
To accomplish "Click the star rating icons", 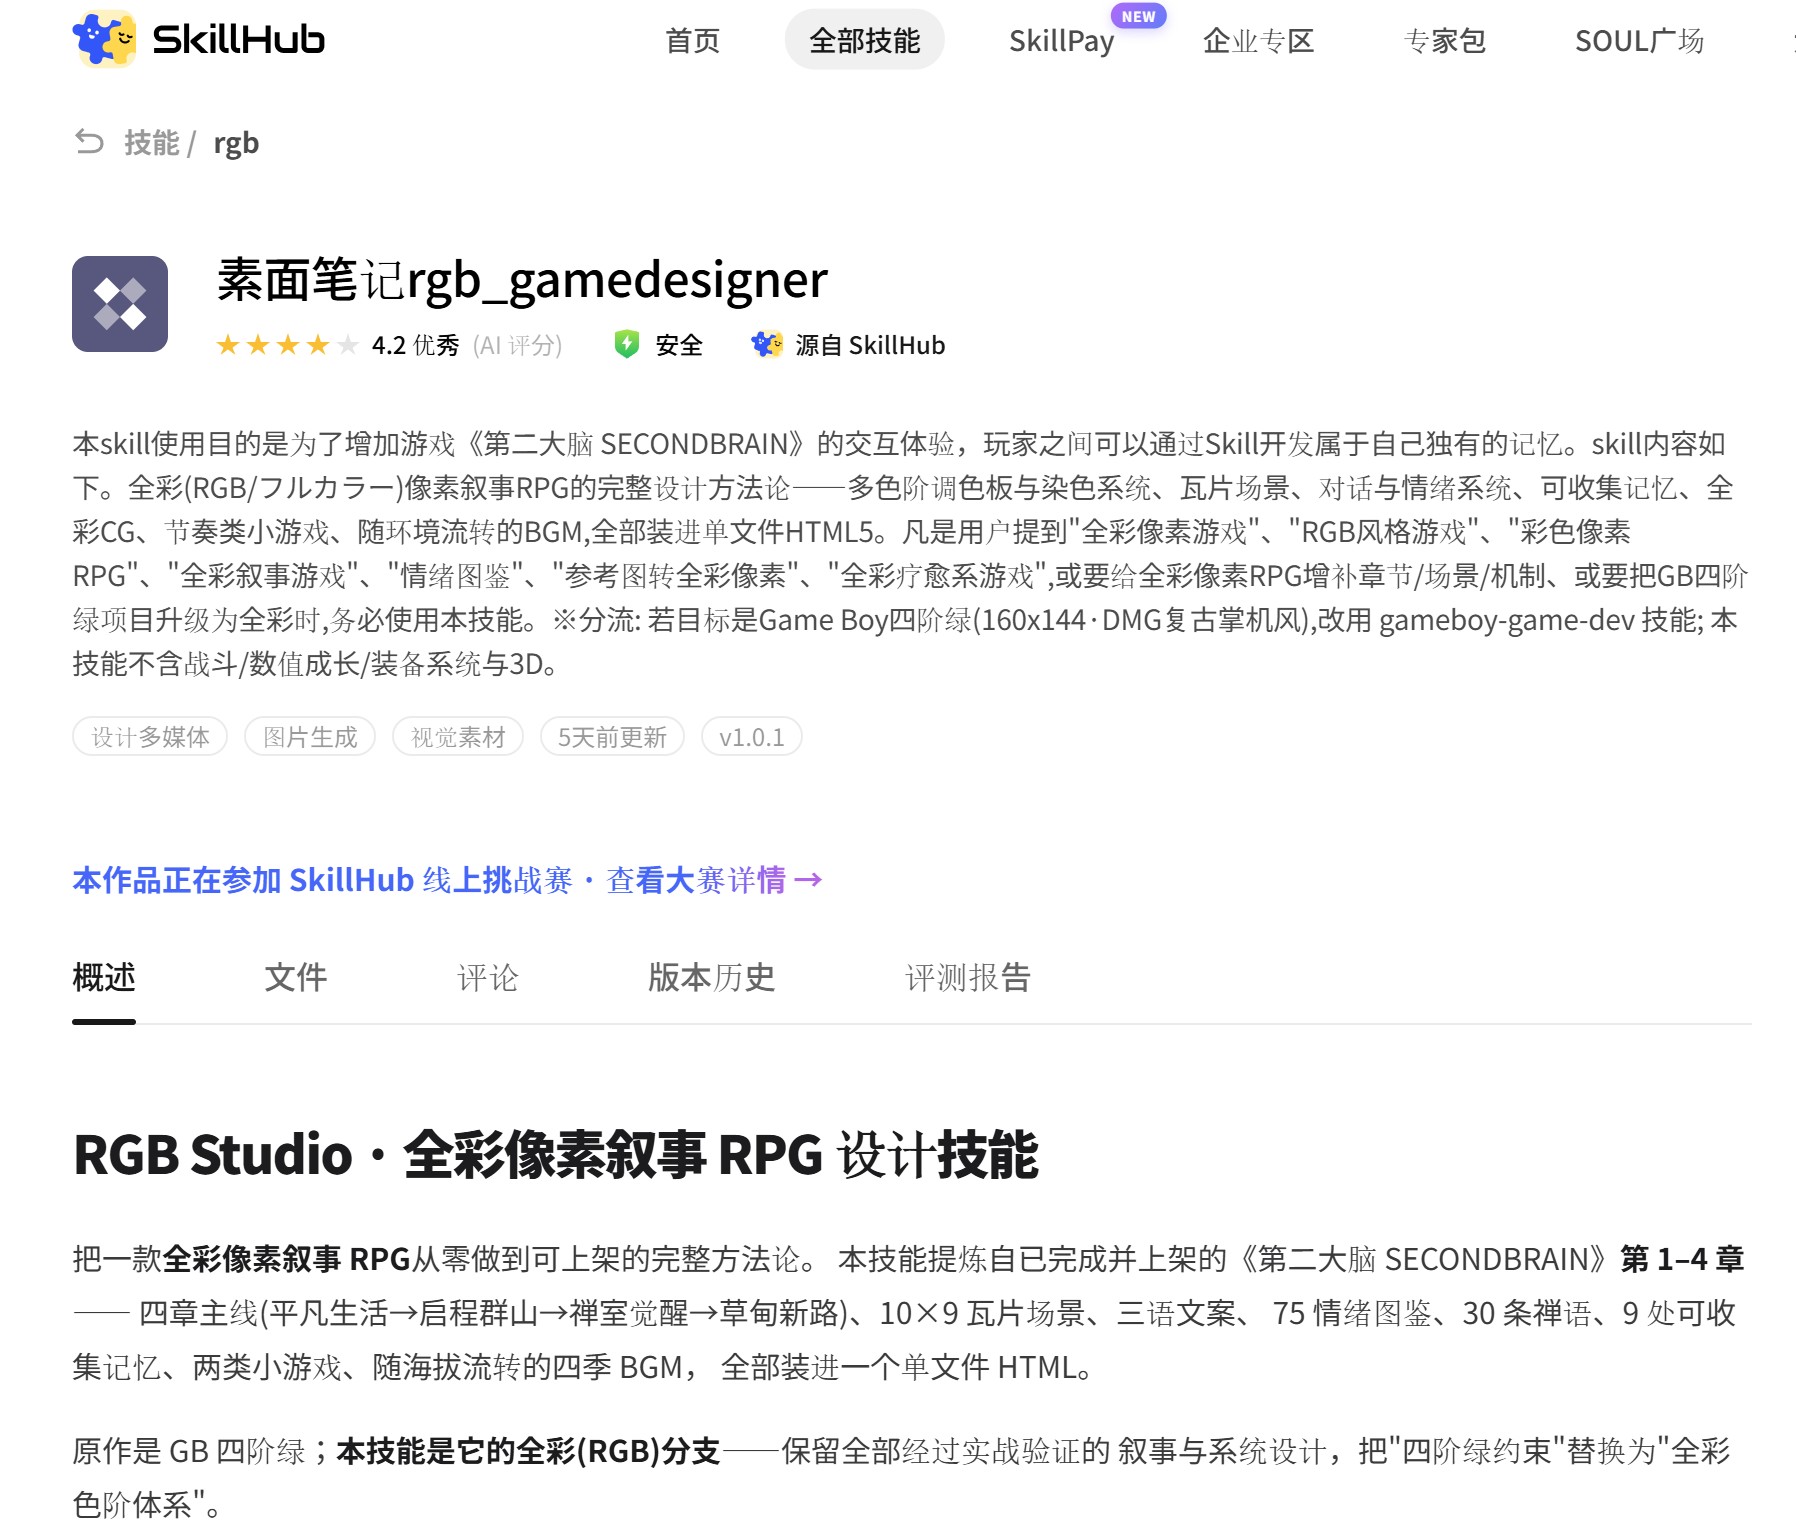I will (287, 345).
